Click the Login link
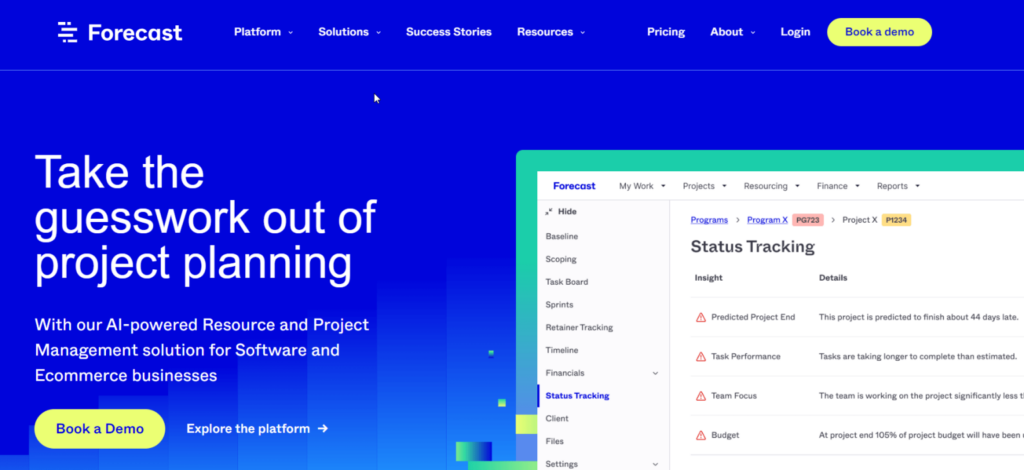 795,32
